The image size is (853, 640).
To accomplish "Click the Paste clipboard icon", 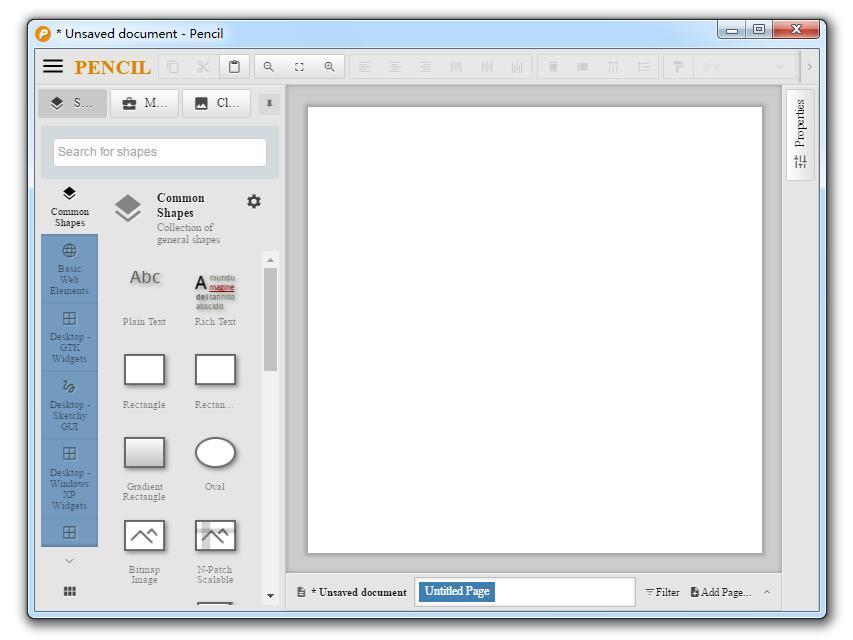I will tap(234, 67).
